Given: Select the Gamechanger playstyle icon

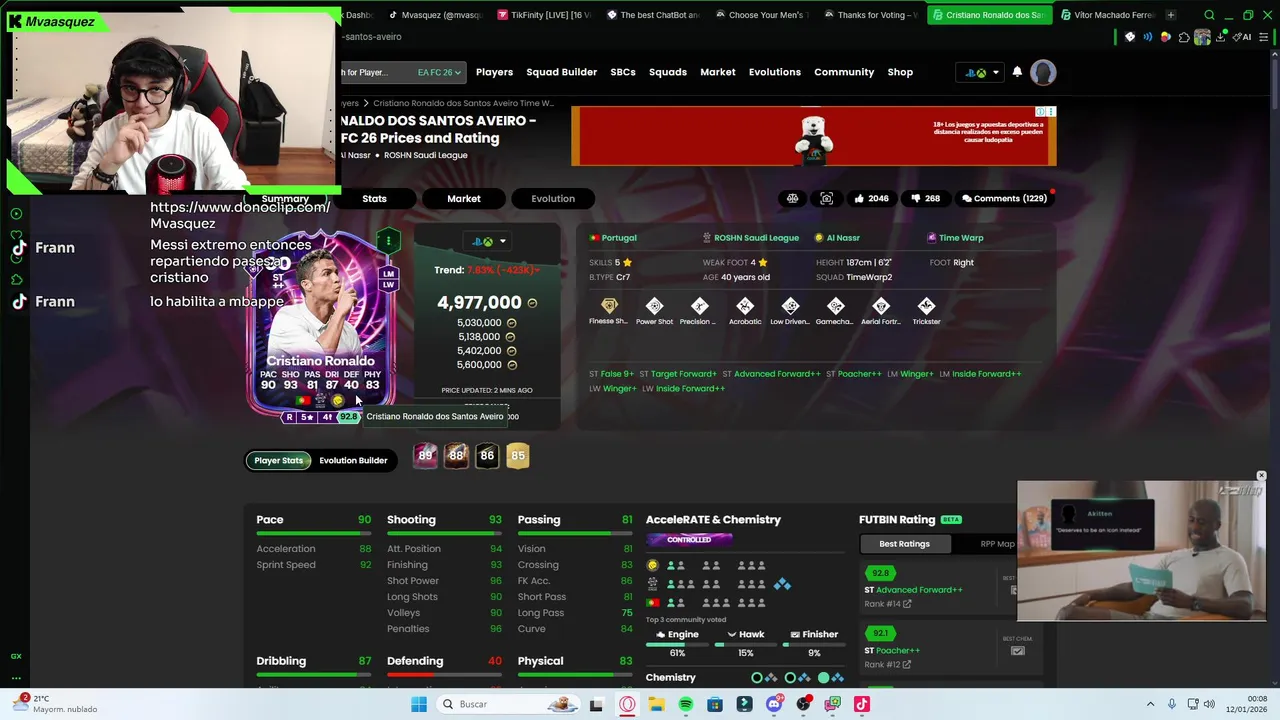Looking at the screenshot, I should [x=835, y=305].
